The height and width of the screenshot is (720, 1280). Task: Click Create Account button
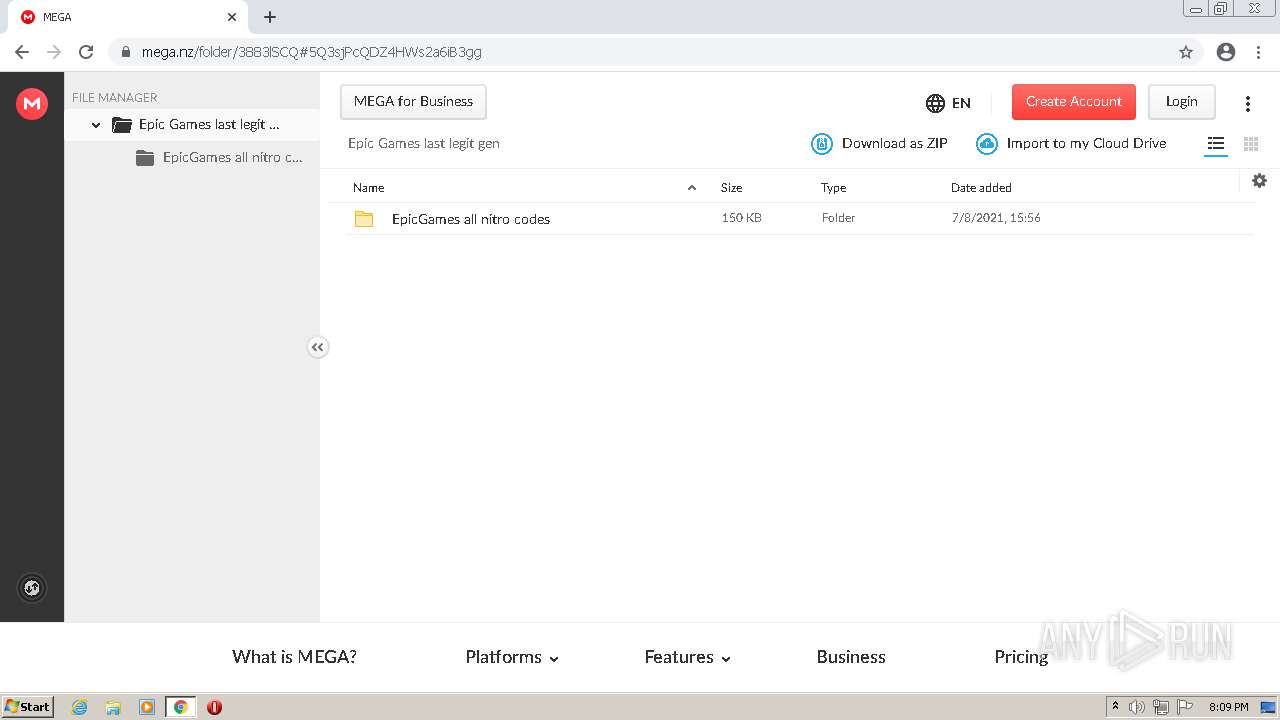click(x=1074, y=102)
